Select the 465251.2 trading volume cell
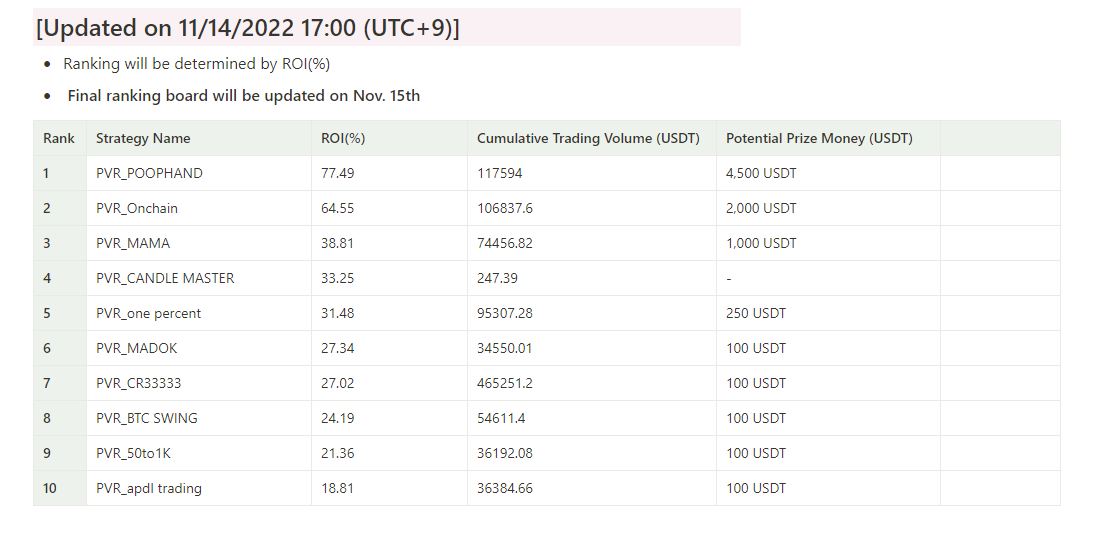The height and width of the screenshot is (535, 1118). [591, 383]
